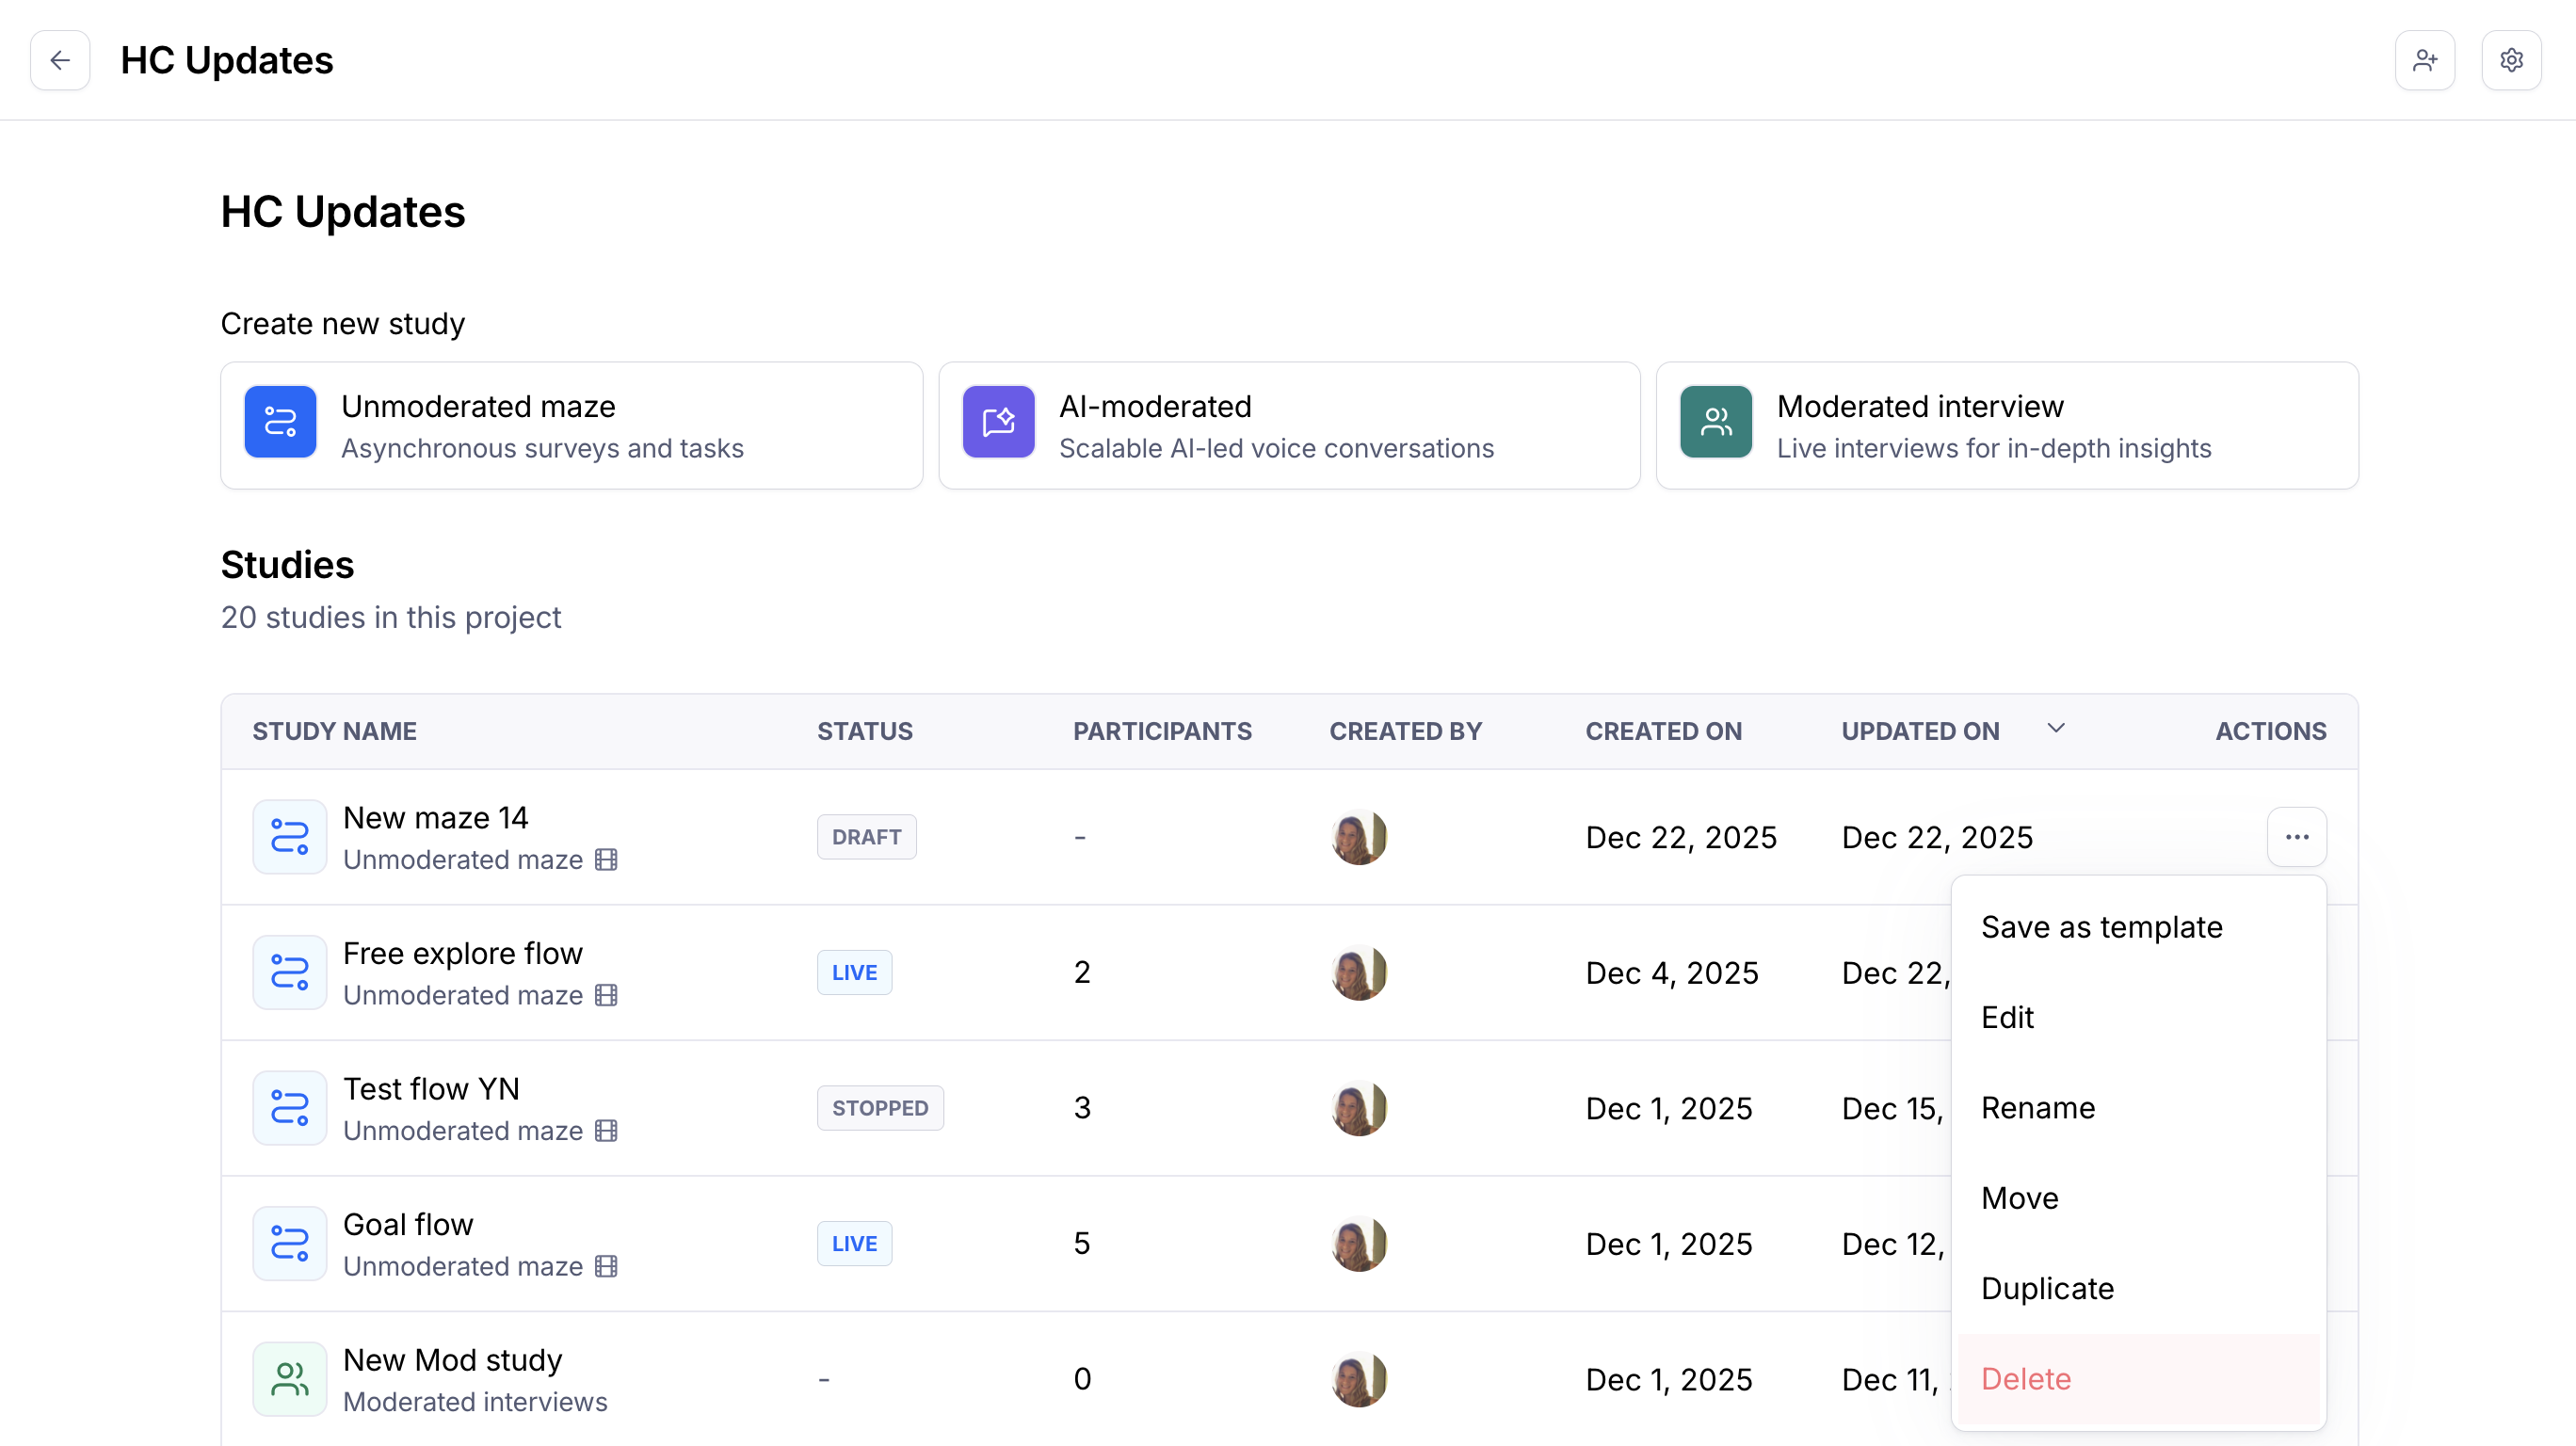Sort by Updated On chevron
The height and width of the screenshot is (1446, 2576).
tap(2055, 729)
